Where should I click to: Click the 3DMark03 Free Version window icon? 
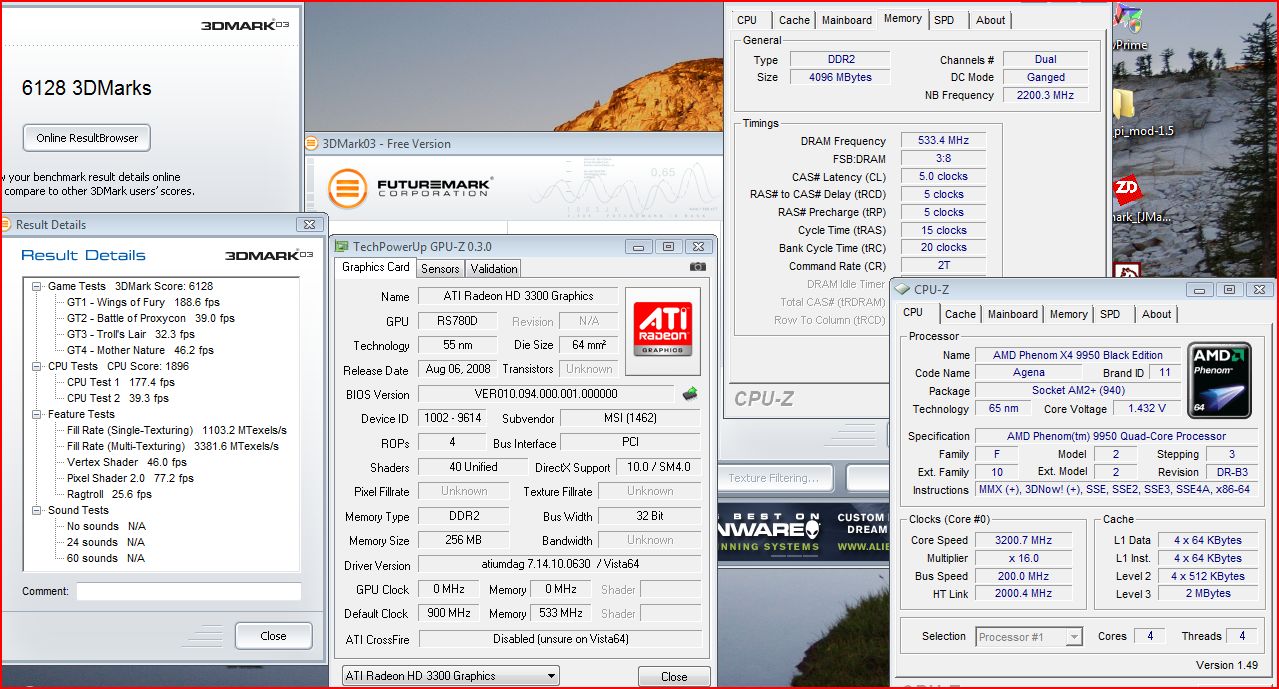313,143
